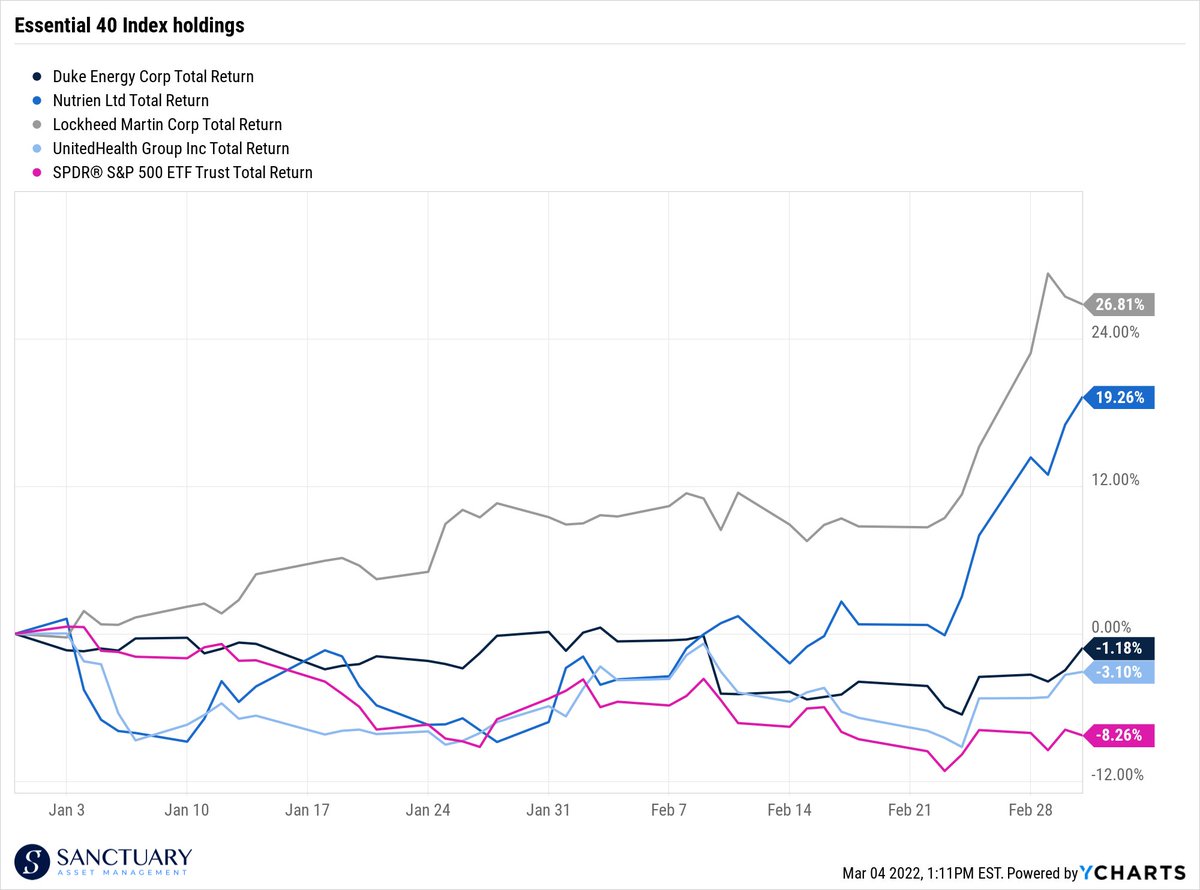The height and width of the screenshot is (890, 1200).
Task: Click the 24.00% axis label
Action: pyautogui.click(x=1115, y=332)
